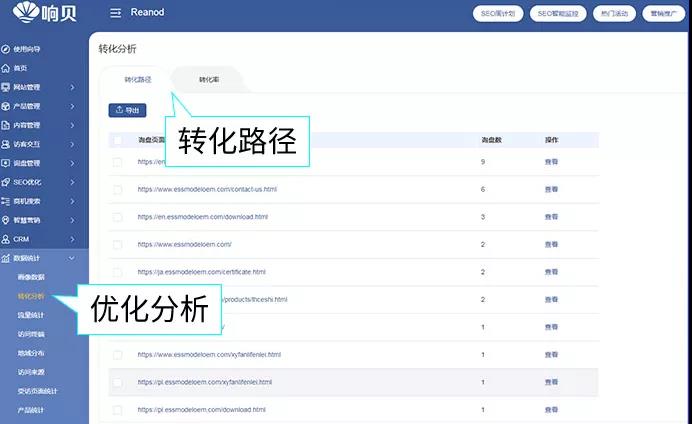Screen dimensions: 692x424
Task: Click the 网站管理 sidebar icon
Action: point(6,87)
